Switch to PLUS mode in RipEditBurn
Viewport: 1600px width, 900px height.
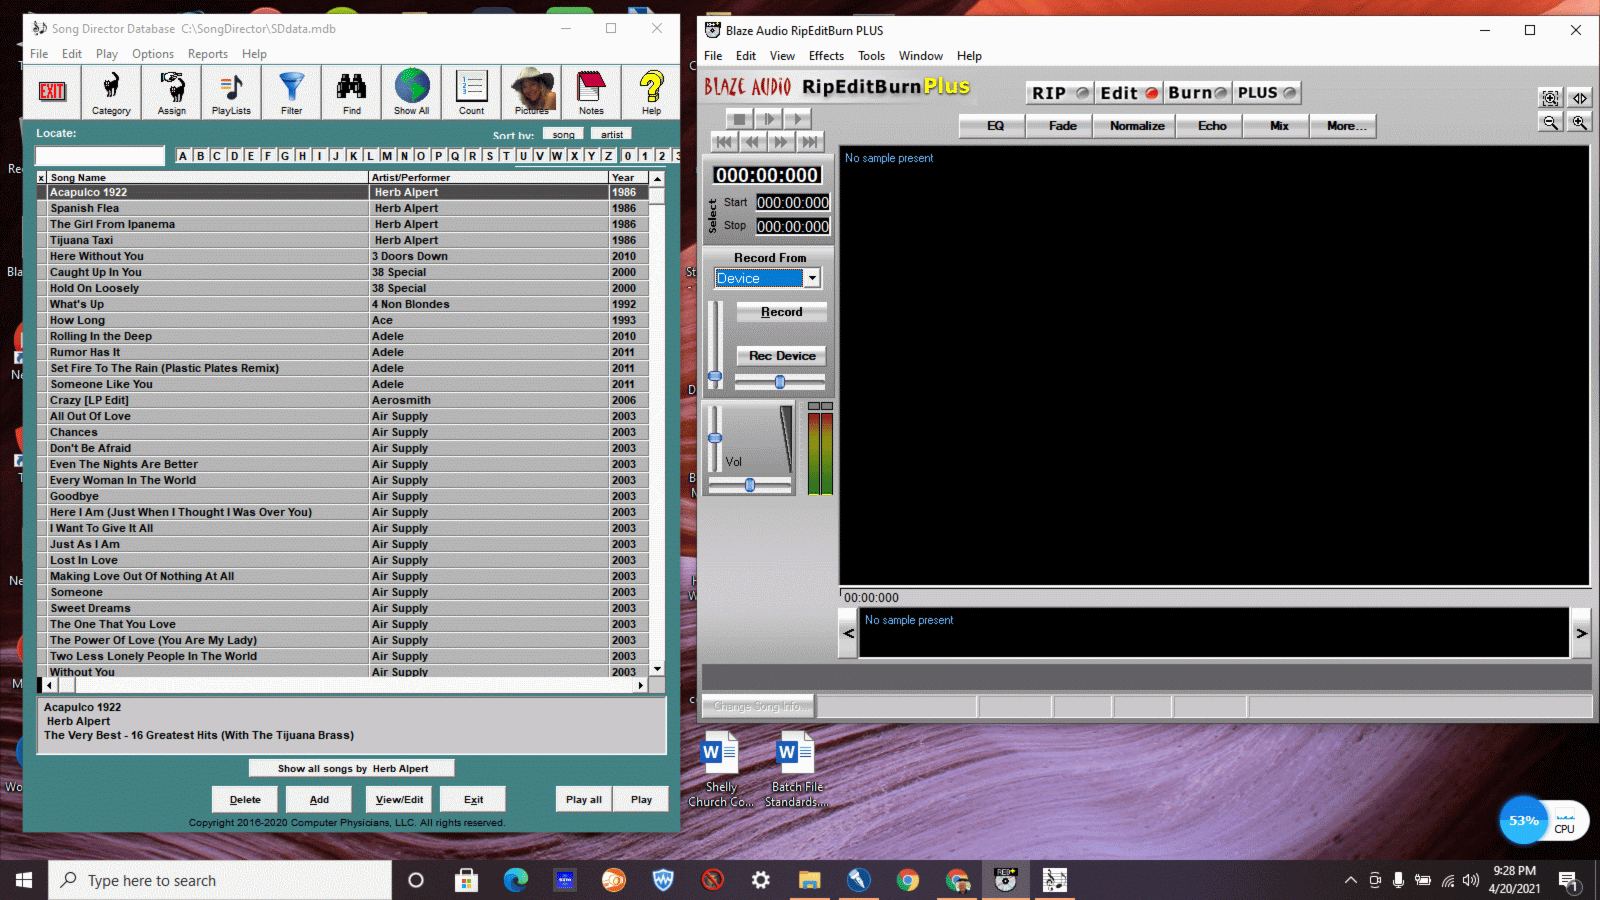pyautogui.click(x=1267, y=93)
